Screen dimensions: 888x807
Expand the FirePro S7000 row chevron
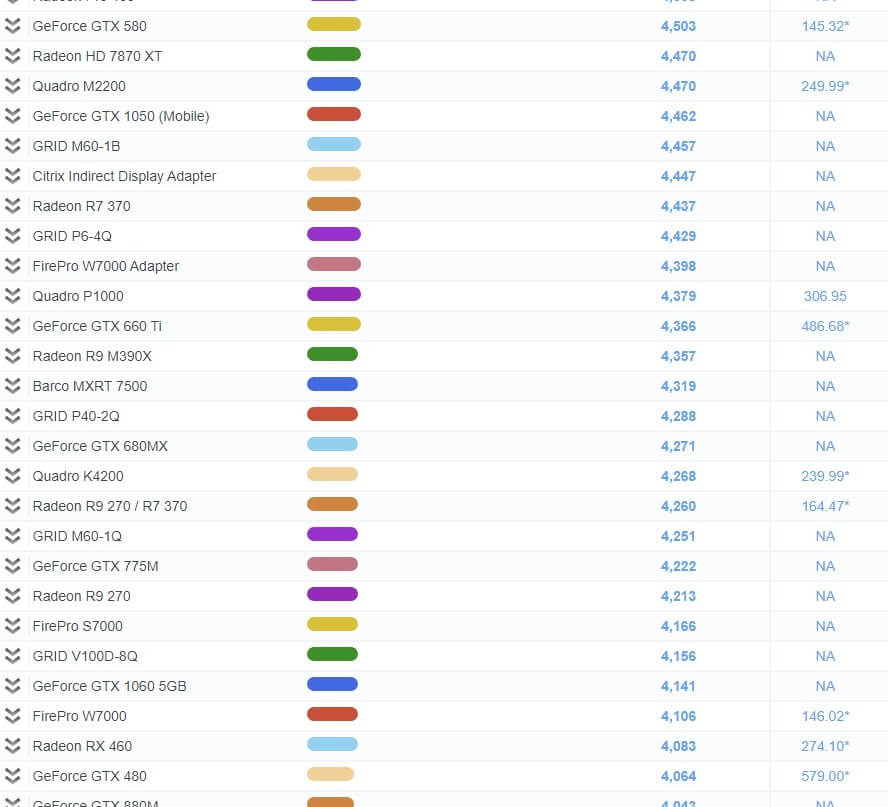click(12, 626)
